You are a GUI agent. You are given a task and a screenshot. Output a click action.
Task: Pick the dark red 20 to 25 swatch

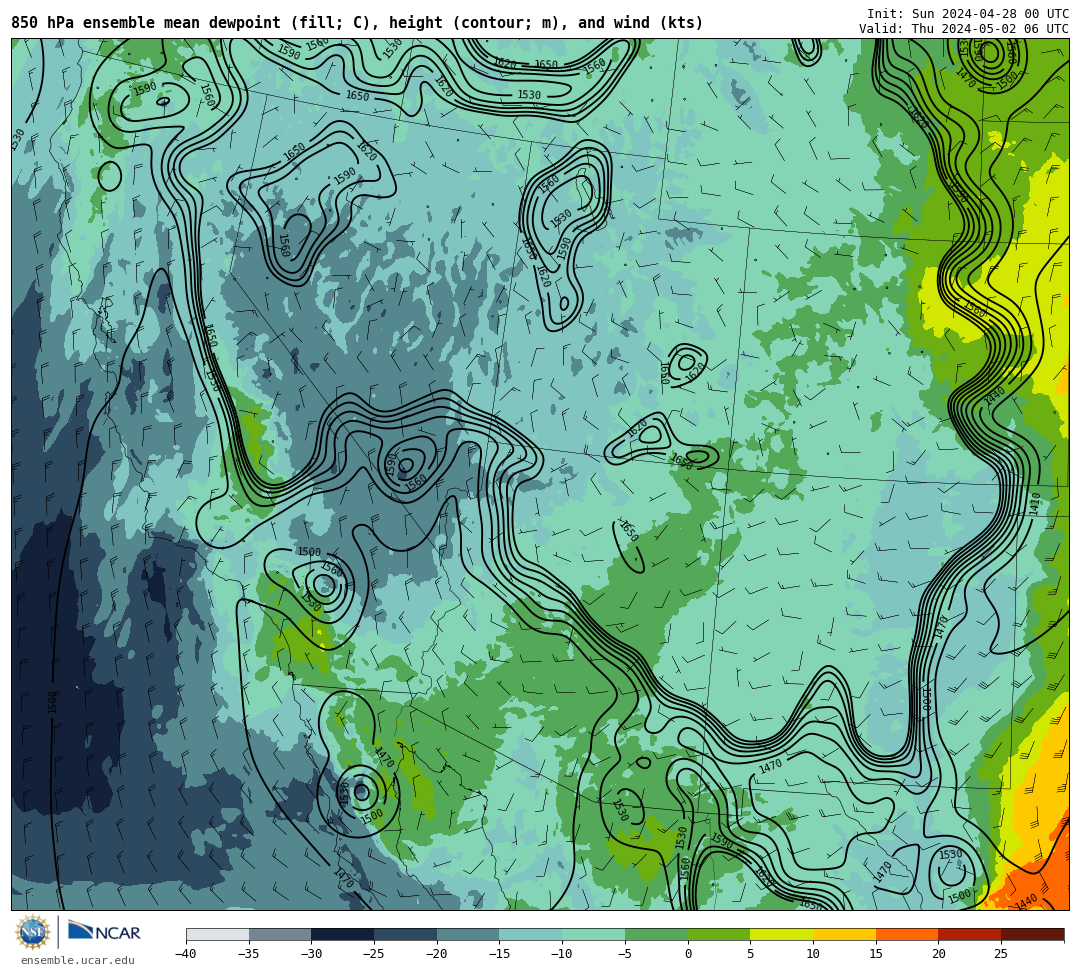coord(970,934)
